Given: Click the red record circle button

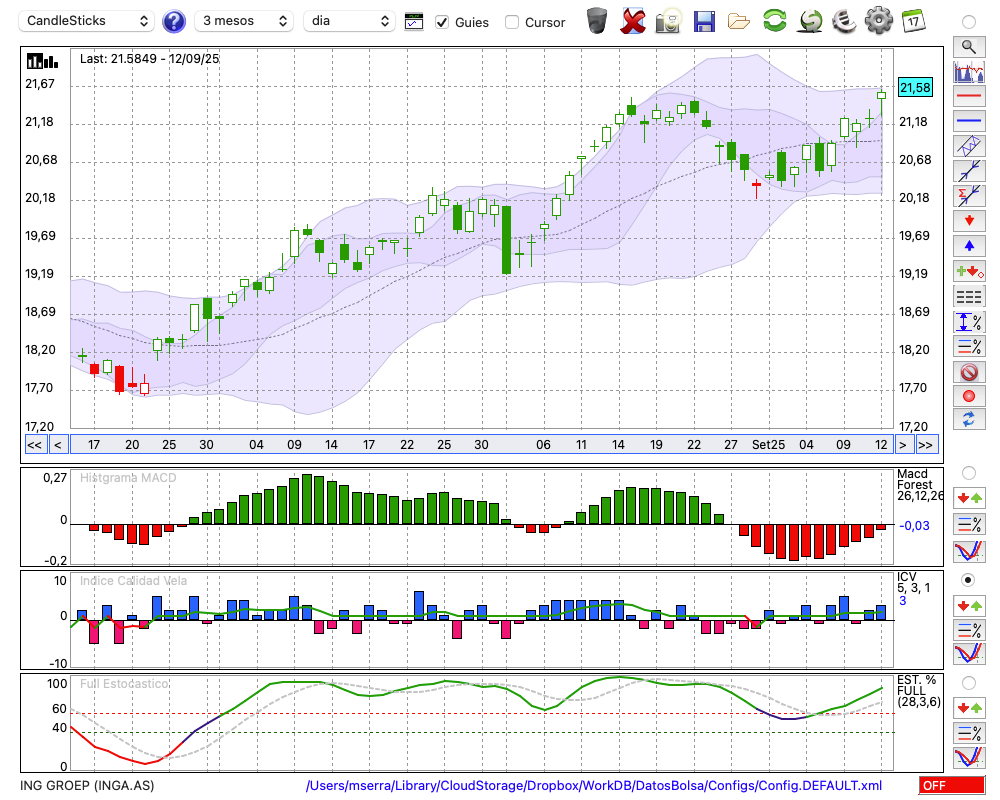Looking at the screenshot, I should point(969,396).
